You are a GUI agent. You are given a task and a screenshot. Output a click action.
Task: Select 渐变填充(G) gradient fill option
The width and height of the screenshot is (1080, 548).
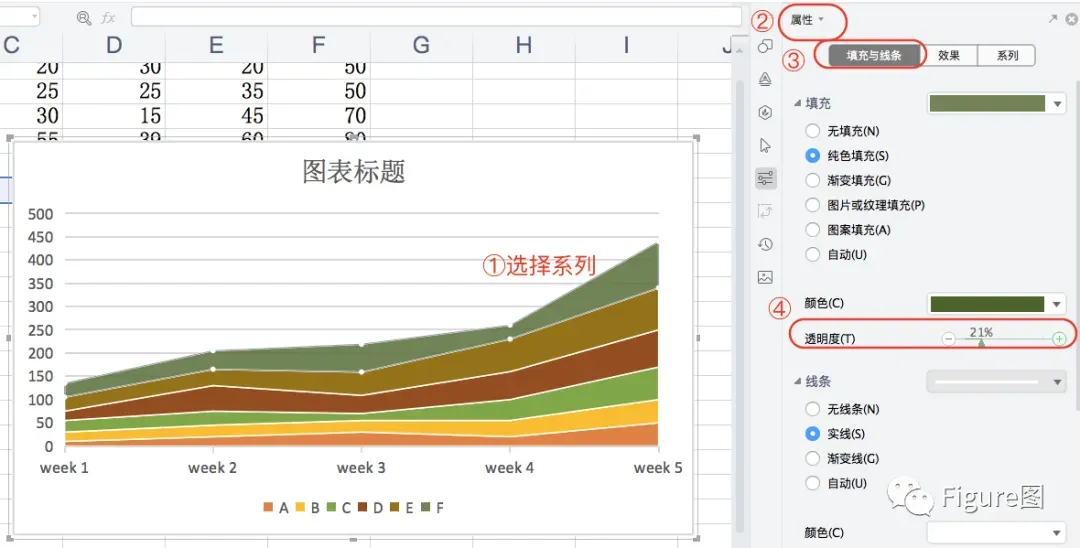click(x=813, y=180)
